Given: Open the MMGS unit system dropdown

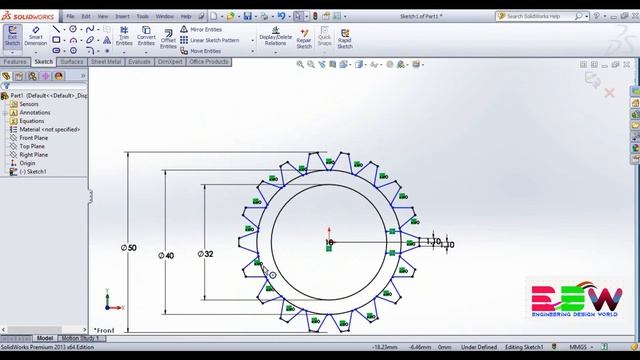Looking at the screenshot, I should pos(582,347).
